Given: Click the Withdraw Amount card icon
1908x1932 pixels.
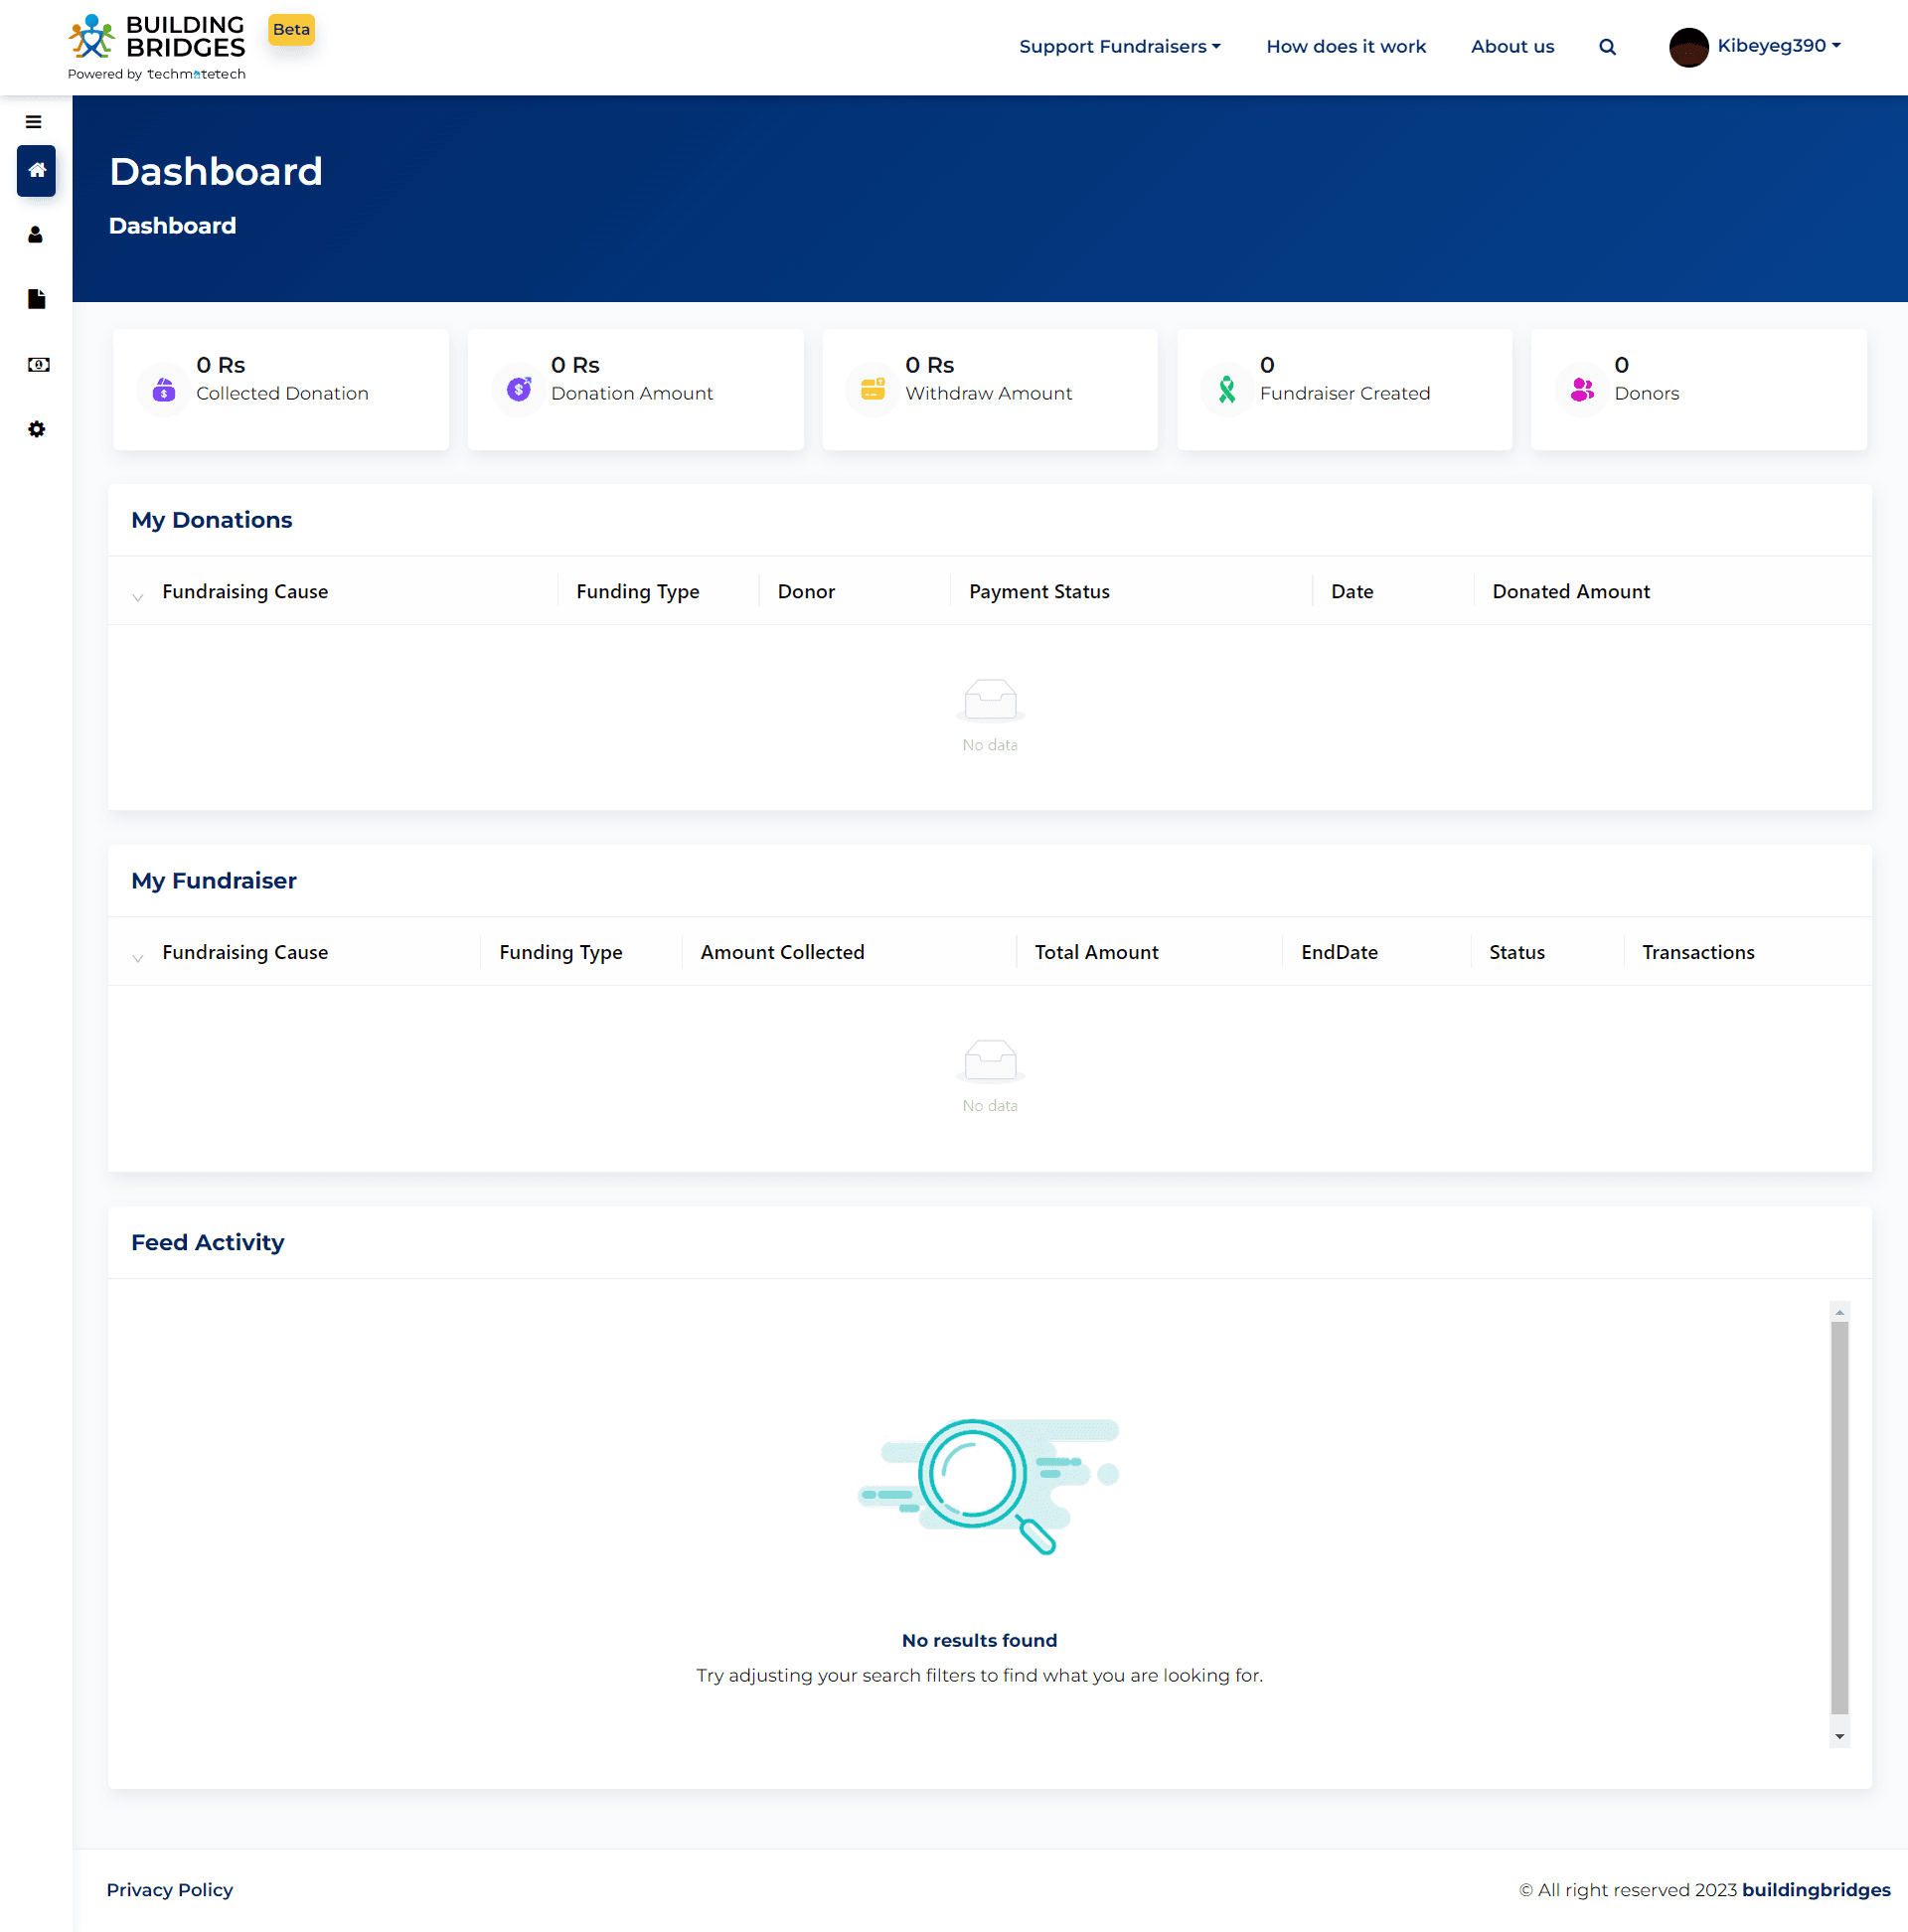Looking at the screenshot, I should (873, 389).
